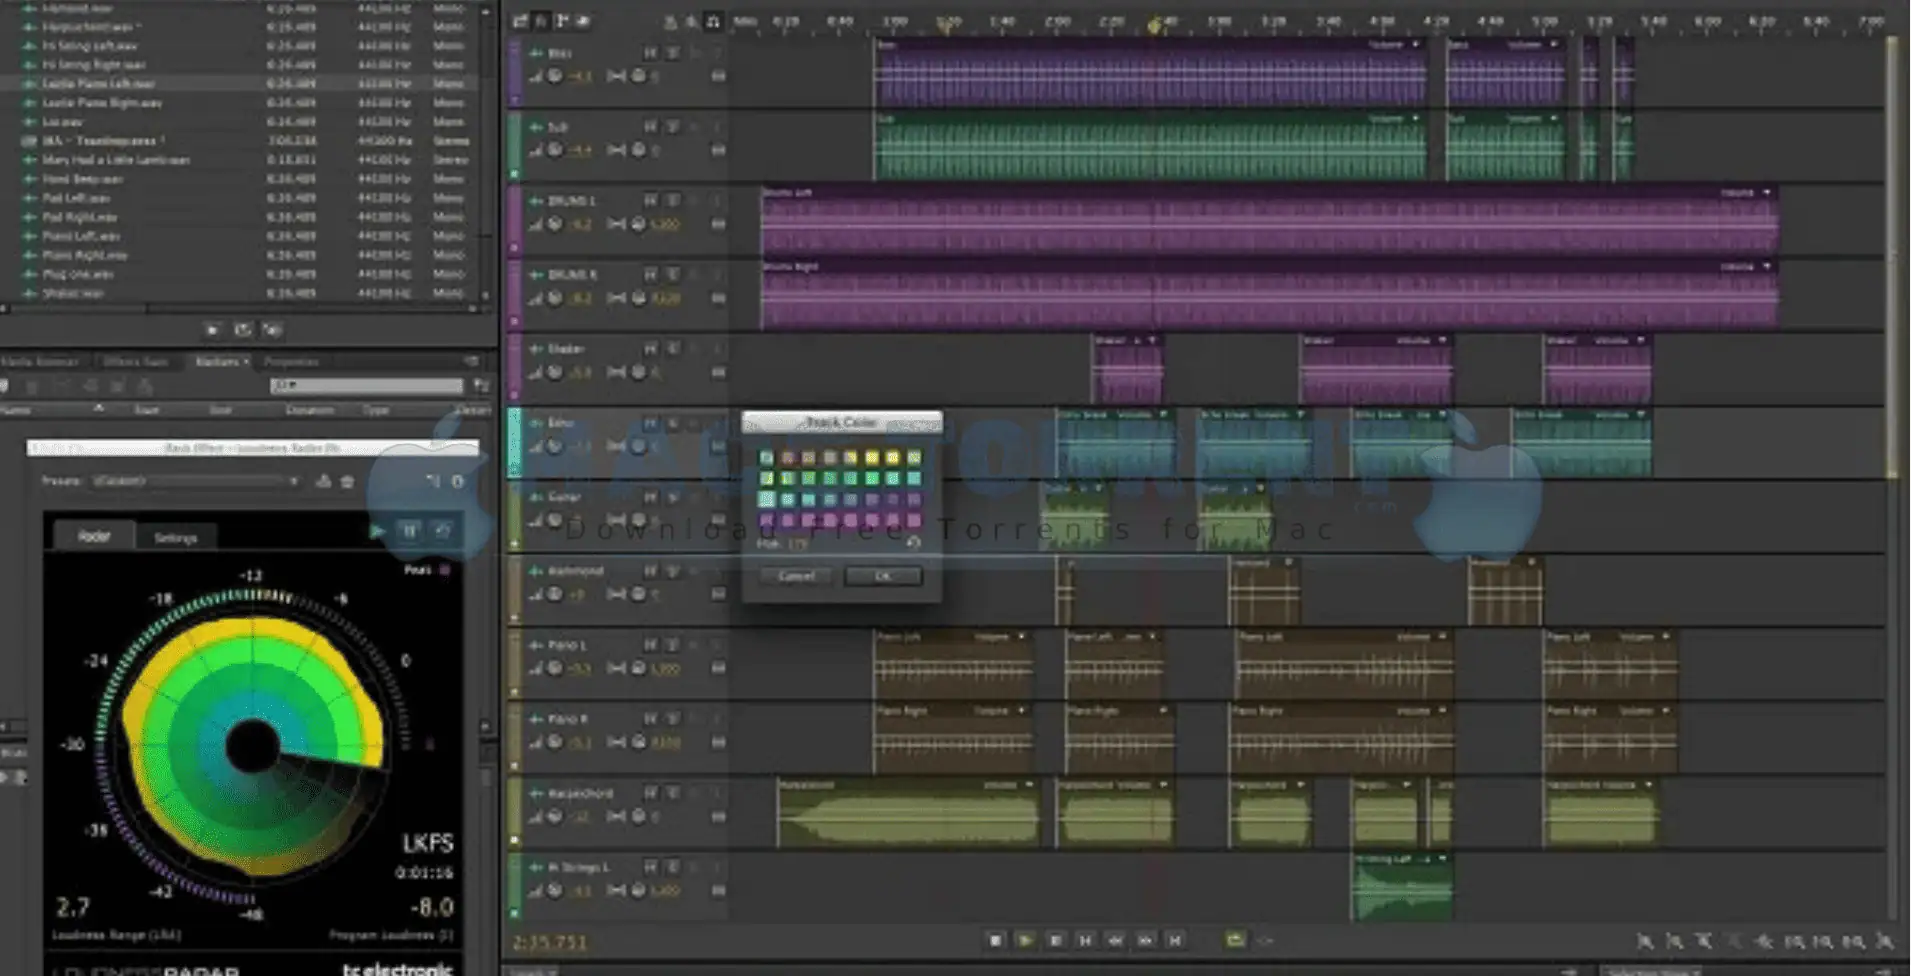Screen dimensions: 1911x976
Task: Reset the loudness radar measurement
Action: coord(442,531)
